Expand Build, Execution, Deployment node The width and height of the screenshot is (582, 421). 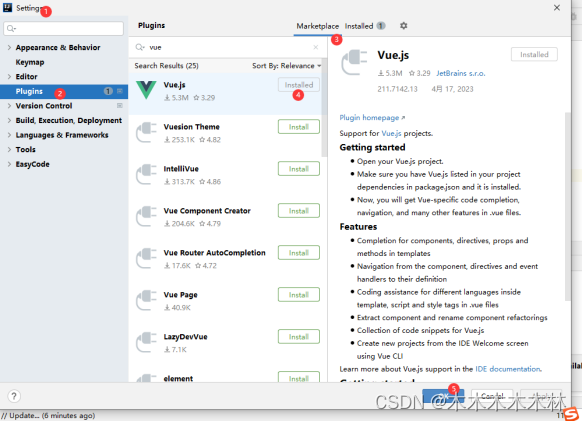pyautogui.click(x=9, y=120)
